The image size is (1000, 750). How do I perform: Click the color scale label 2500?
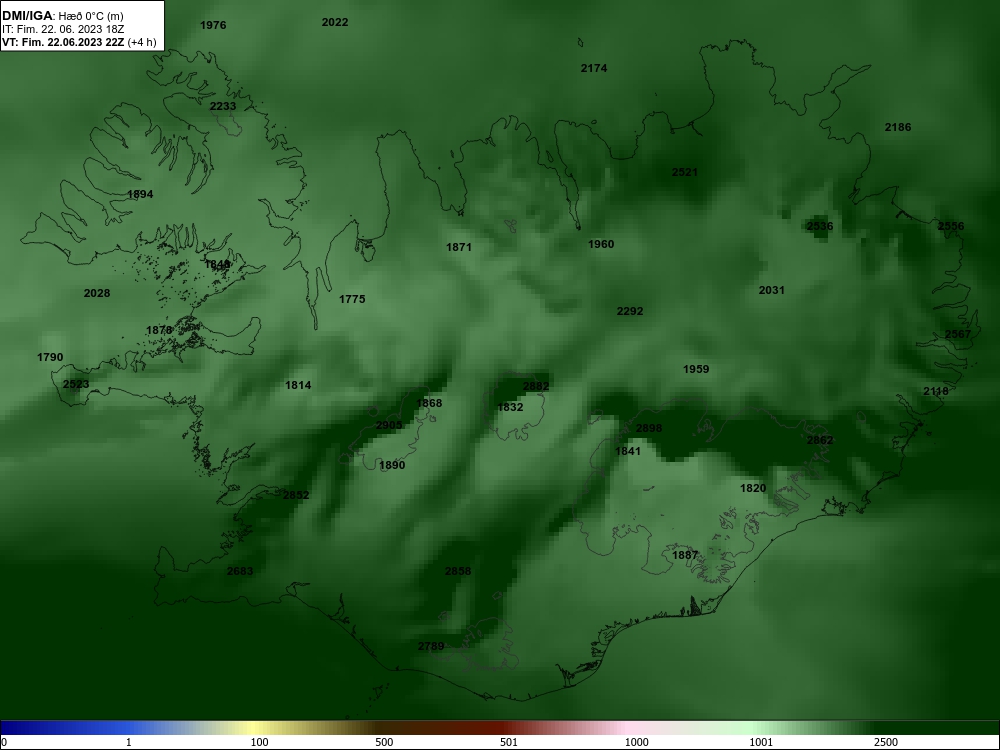(886, 742)
